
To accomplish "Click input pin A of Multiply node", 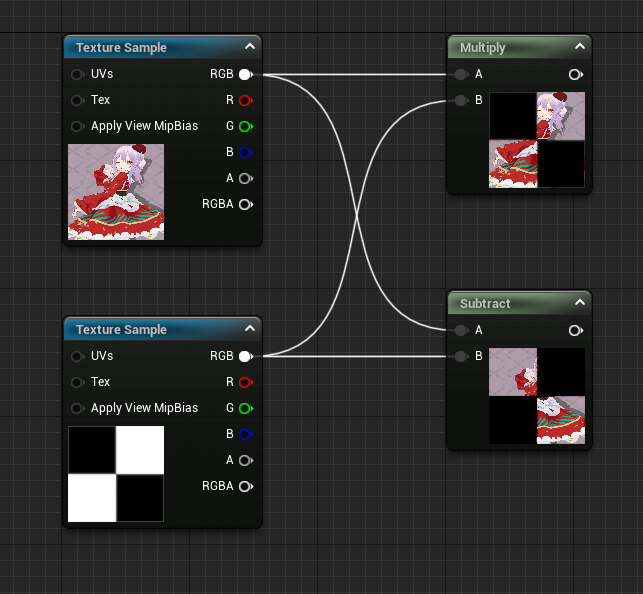I will pyautogui.click(x=461, y=74).
